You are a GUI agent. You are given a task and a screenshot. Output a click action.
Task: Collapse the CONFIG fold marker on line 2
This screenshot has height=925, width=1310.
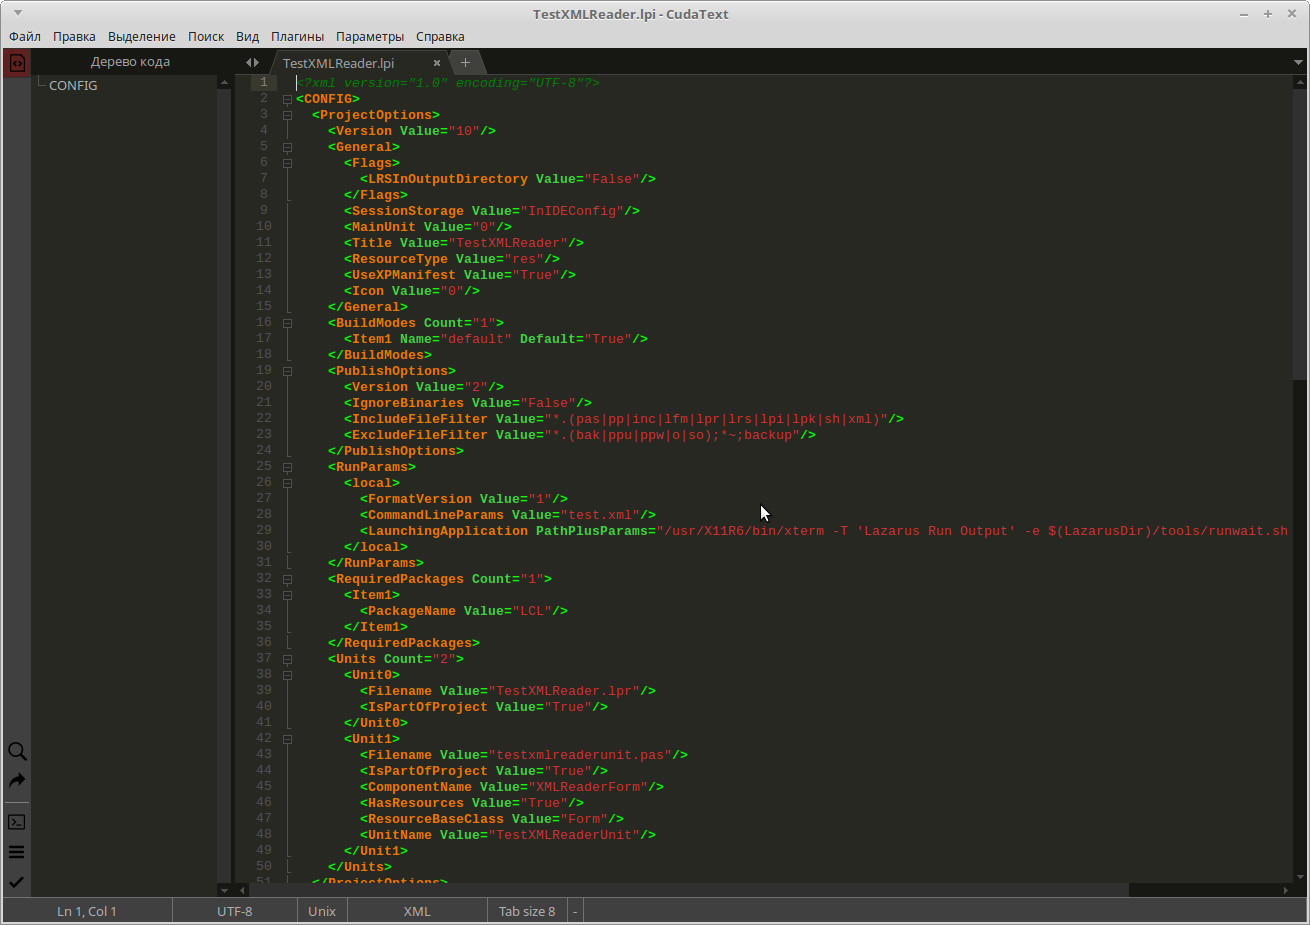coord(287,99)
